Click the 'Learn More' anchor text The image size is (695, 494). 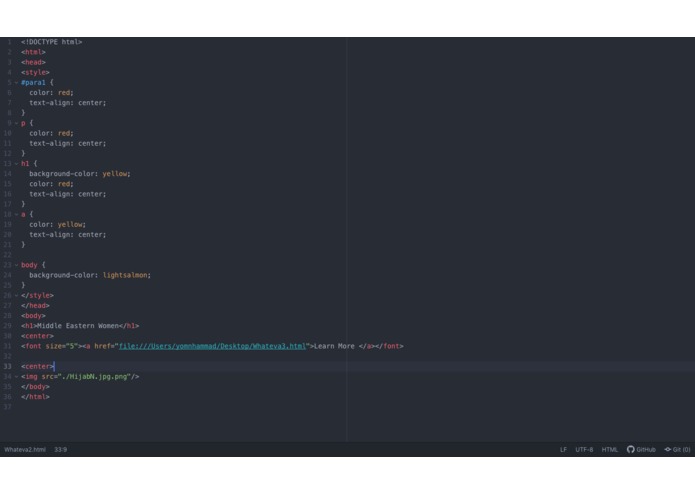pyautogui.click(x=335, y=346)
